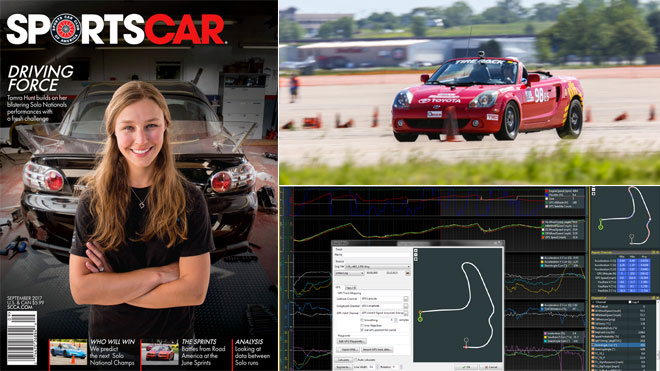660x371 pixels.
Task: Click the Report Channels panel pin icon
Action: click(x=653, y=252)
